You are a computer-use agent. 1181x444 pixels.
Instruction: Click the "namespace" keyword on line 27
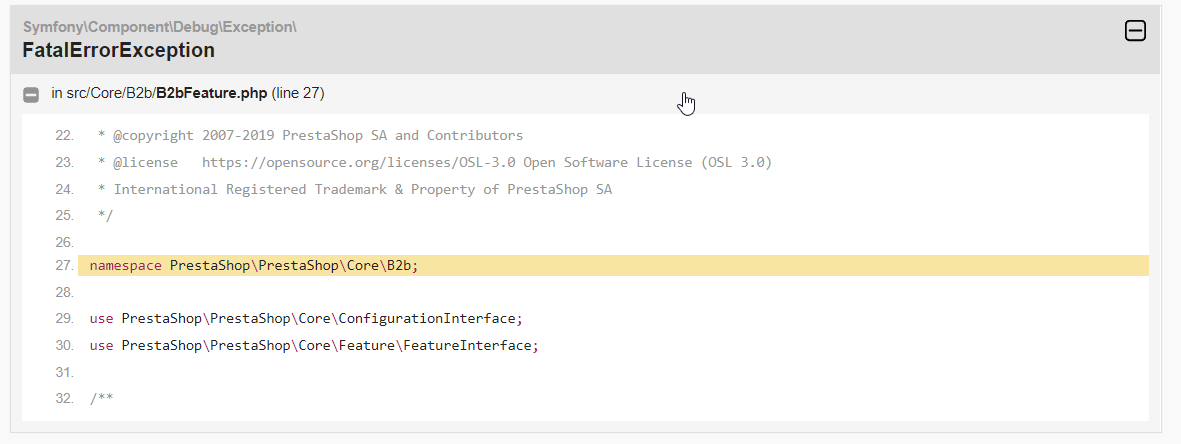(126, 266)
